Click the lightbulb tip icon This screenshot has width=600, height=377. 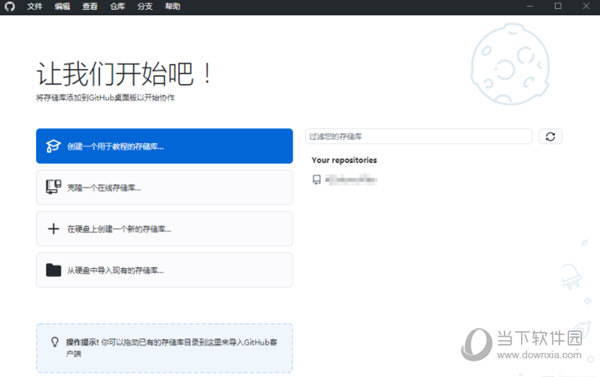(55, 342)
